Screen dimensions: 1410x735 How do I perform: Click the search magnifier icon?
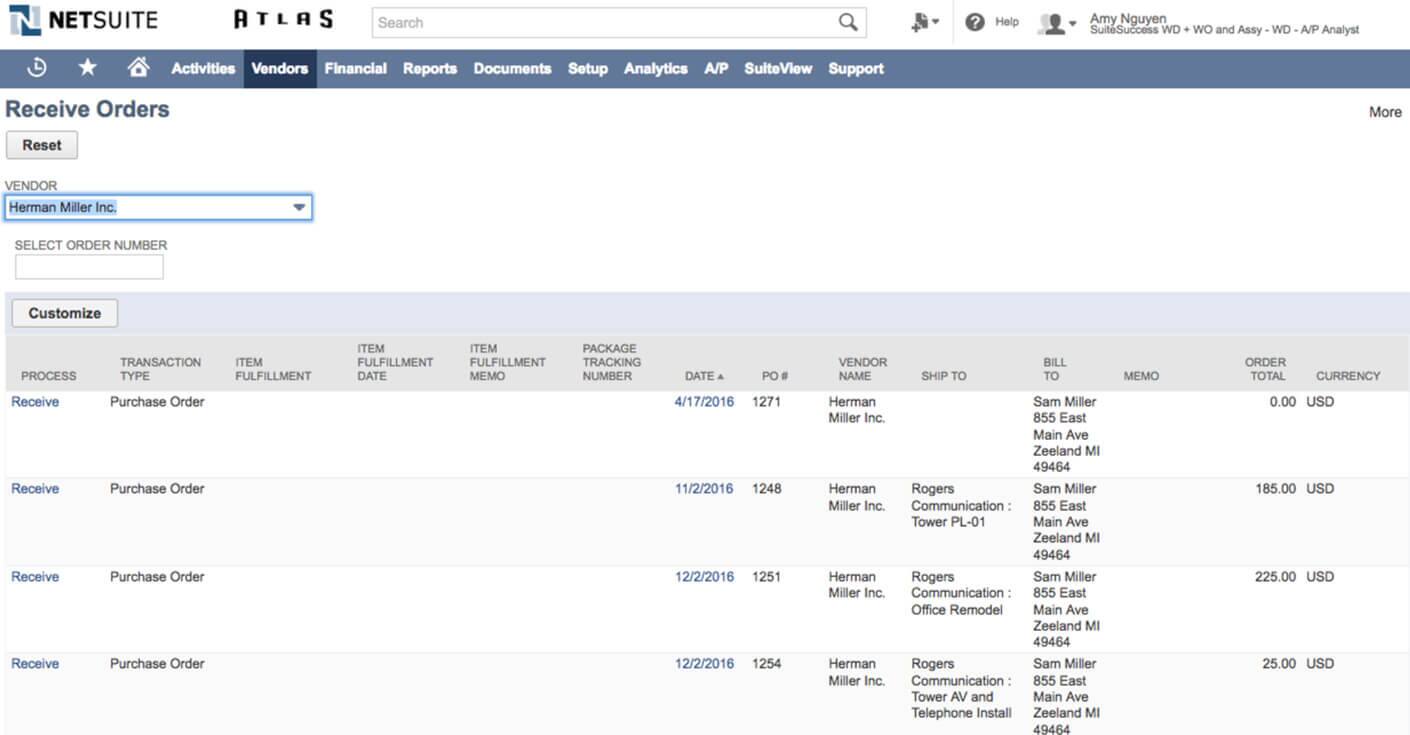(848, 22)
